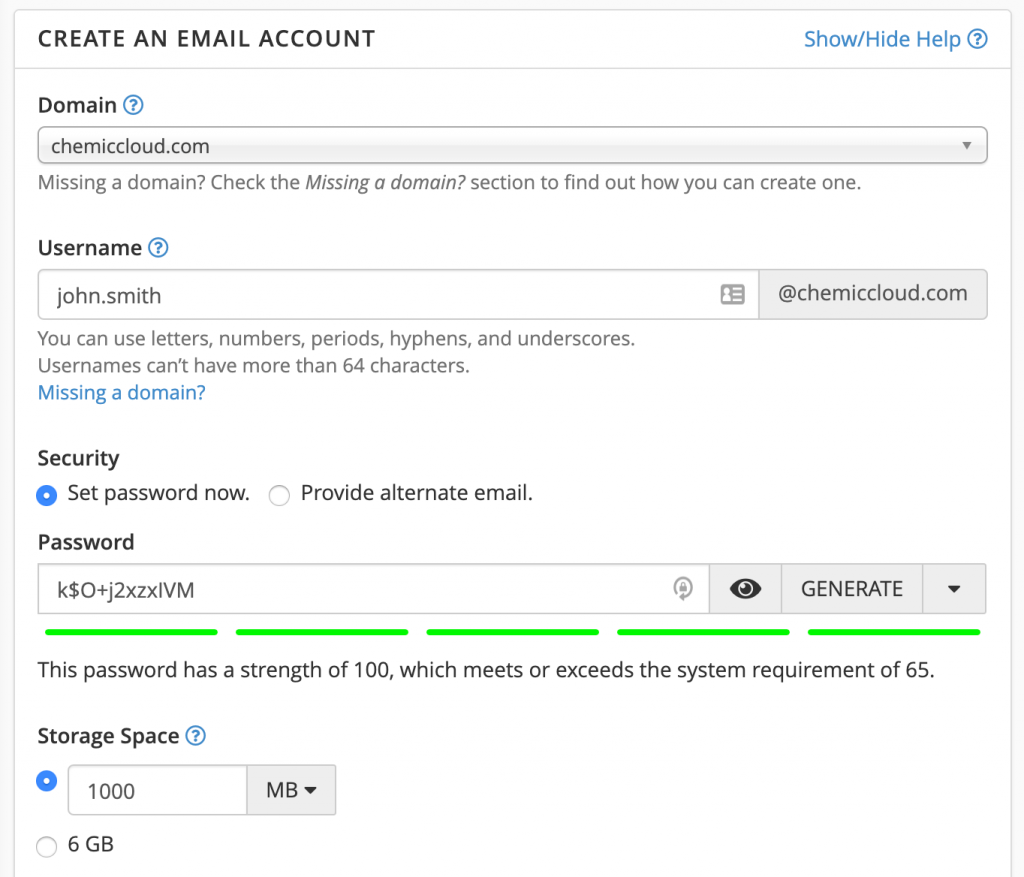This screenshot has width=1024, height=877.
Task: Click the Username help question mark icon
Action: click(158, 248)
